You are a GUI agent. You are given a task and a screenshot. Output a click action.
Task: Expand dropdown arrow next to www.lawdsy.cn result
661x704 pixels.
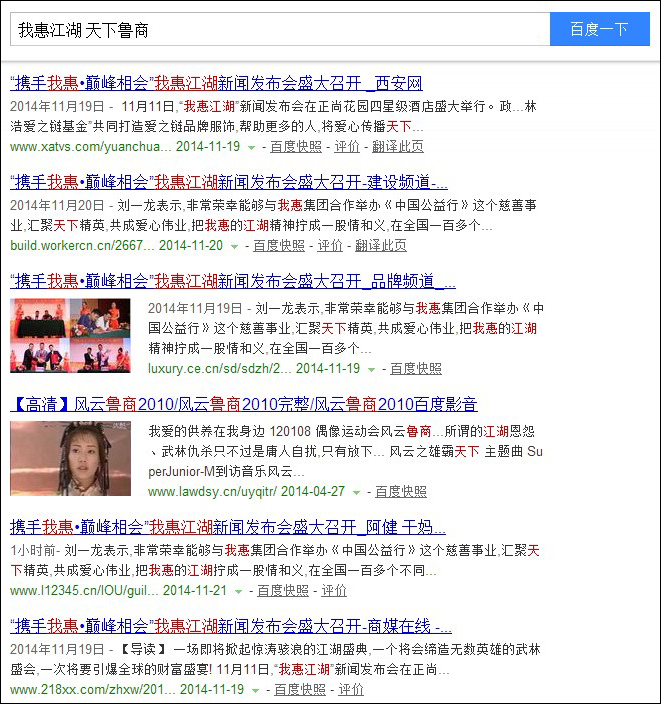coord(357,493)
